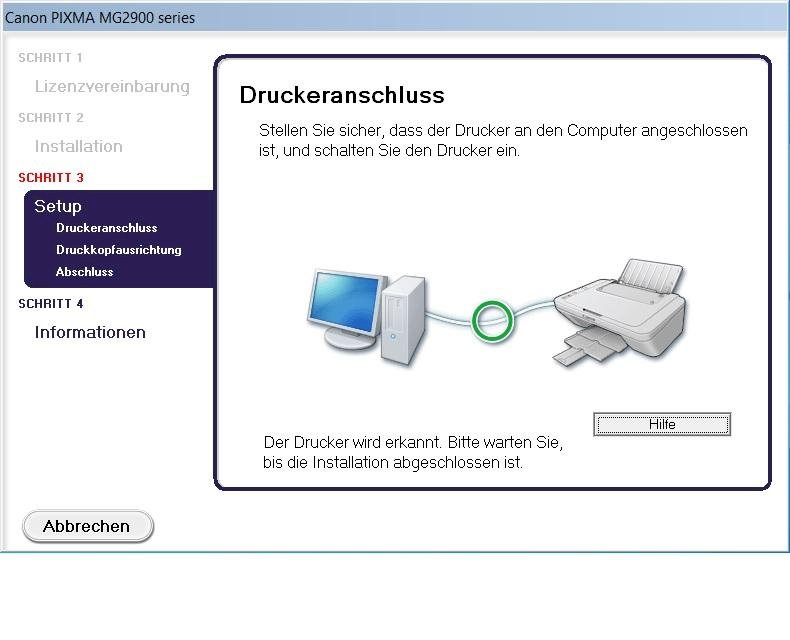Click the 'Der Drucker wird erkannt' status text
Screen dimensions: 790x640
(x=412, y=452)
